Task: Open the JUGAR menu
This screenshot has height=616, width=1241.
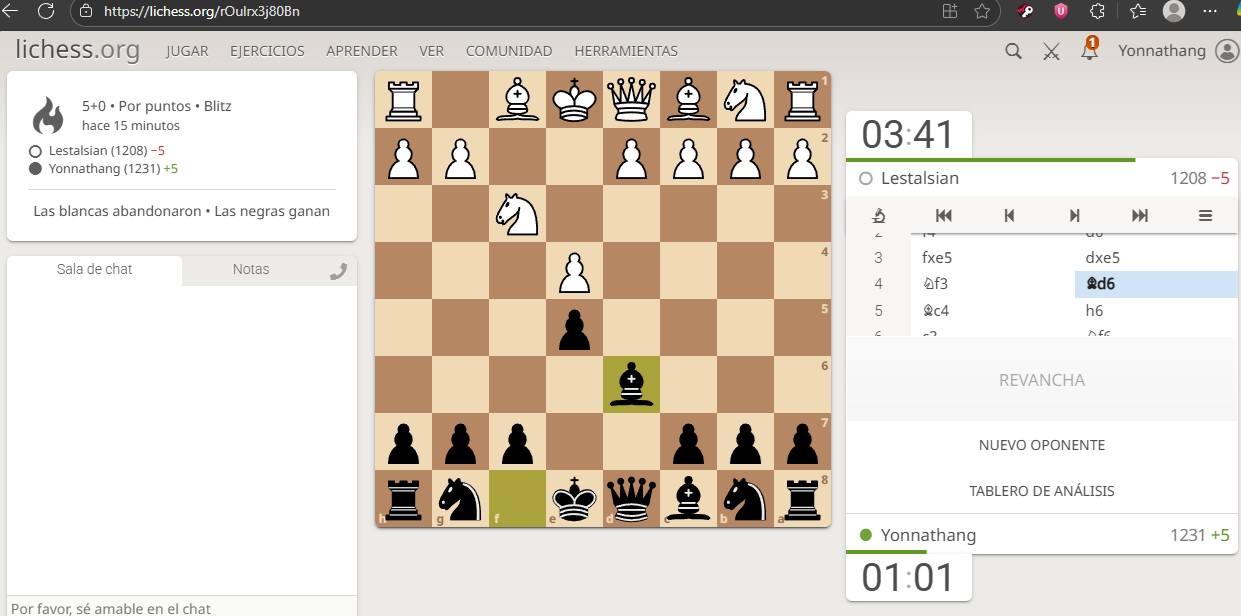Action: point(187,51)
